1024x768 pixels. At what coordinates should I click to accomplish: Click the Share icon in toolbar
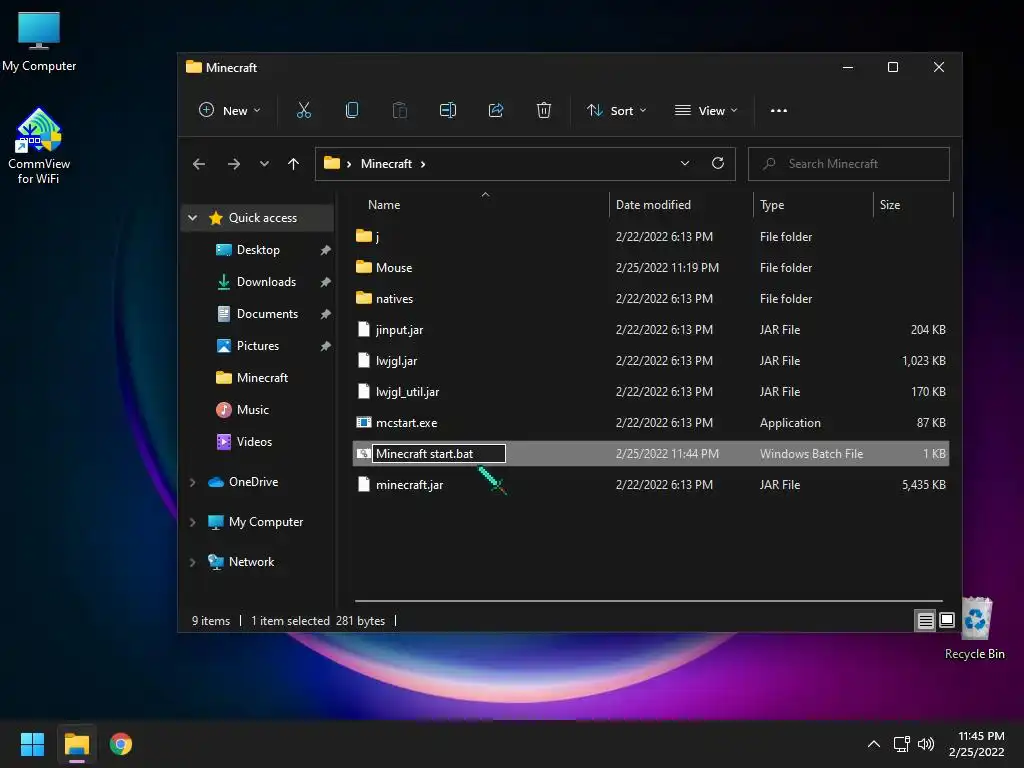click(x=496, y=110)
